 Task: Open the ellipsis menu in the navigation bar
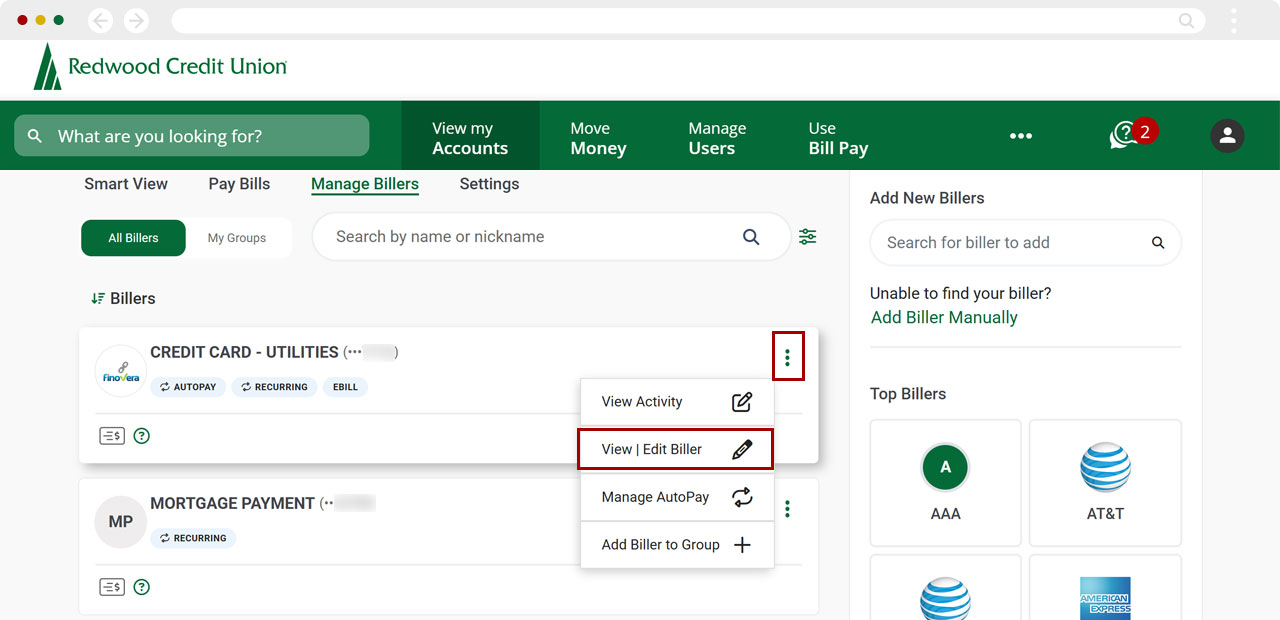coord(1020,135)
